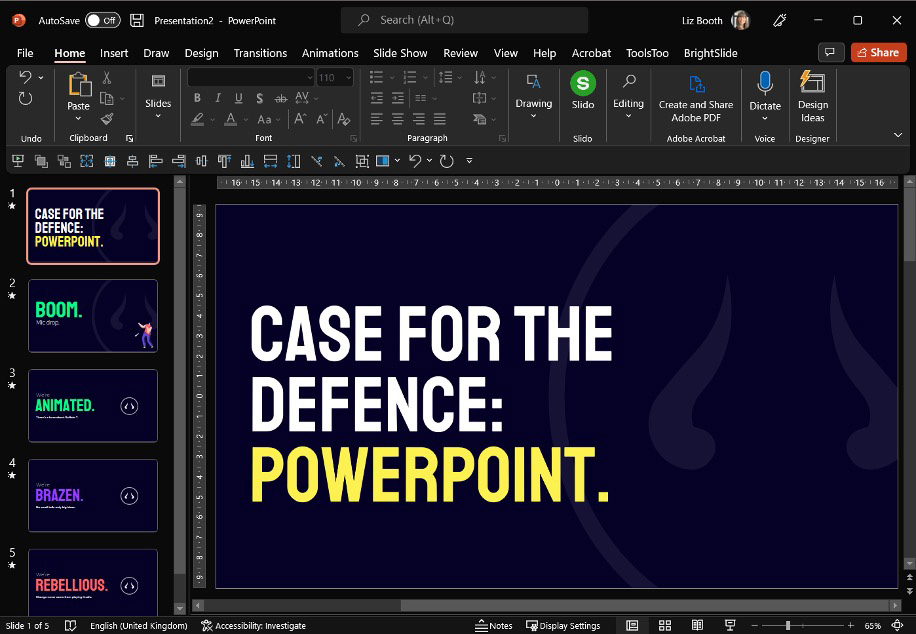Click the font color A button
This screenshot has height=634, width=916.
pos(231,119)
